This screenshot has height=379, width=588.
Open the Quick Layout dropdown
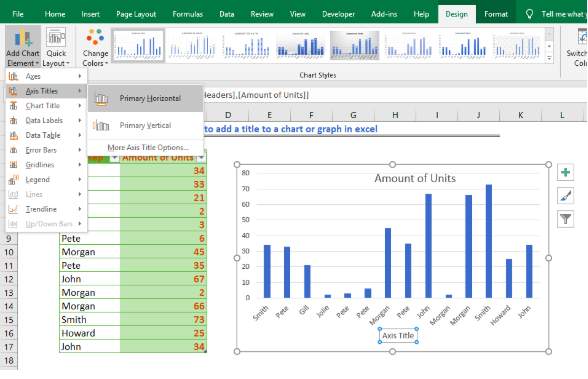(56, 47)
